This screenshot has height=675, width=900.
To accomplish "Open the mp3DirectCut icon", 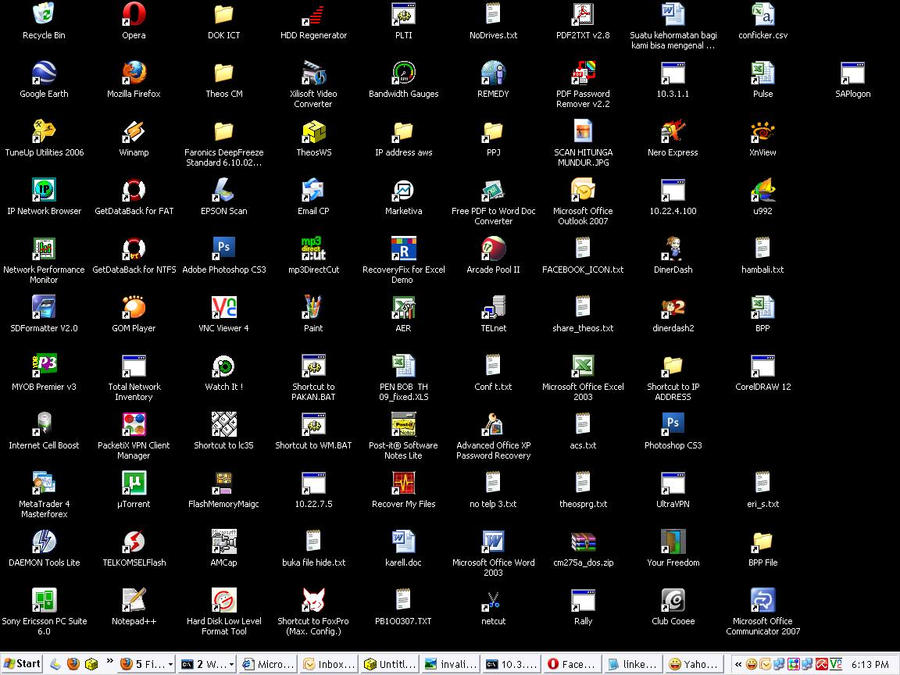I will [313, 249].
